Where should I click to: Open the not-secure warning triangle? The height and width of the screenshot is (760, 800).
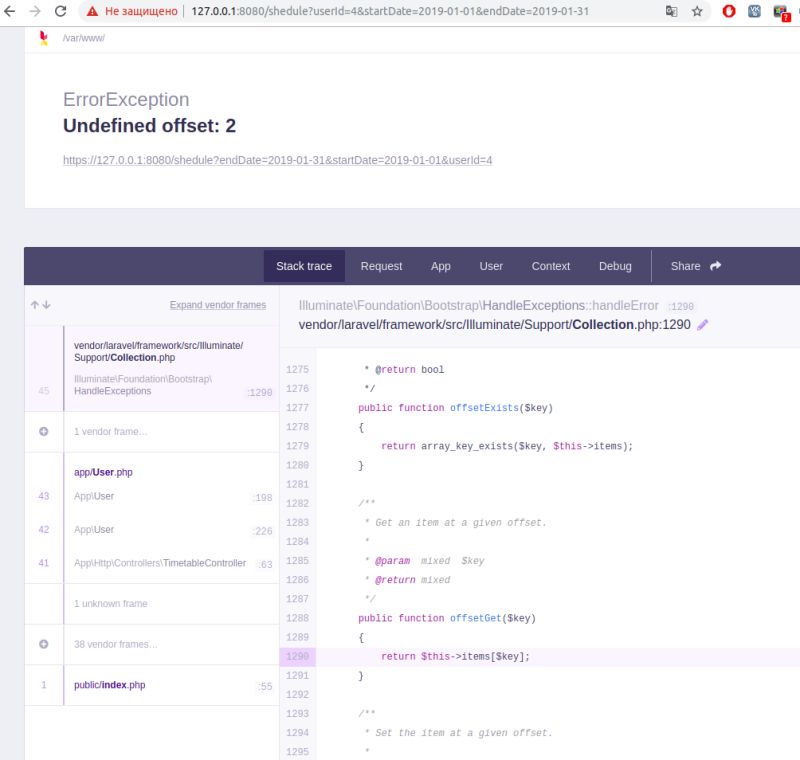[92, 11]
